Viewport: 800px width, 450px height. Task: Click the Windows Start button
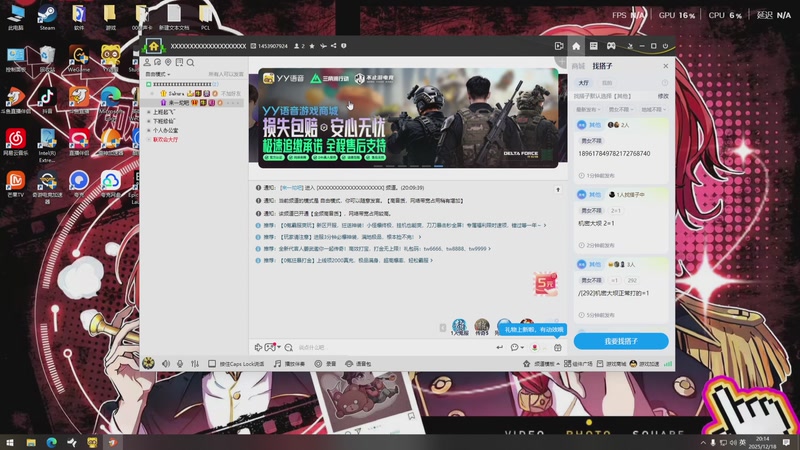tap(10, 442)
